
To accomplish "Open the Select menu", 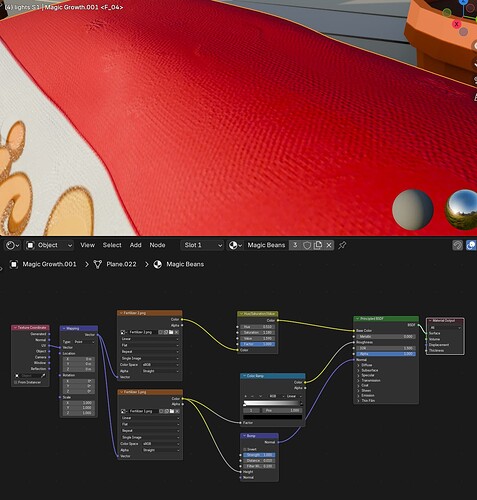I will pyautogui.click(x=112, y=245).
